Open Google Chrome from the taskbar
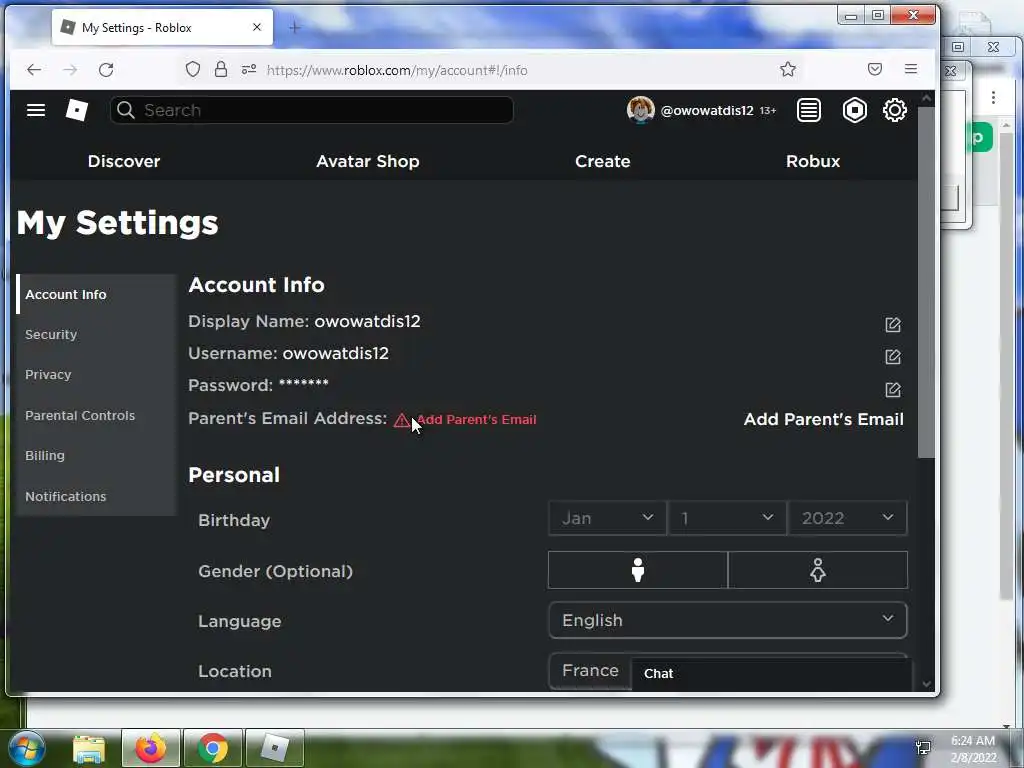The height and width of the screenshot is (768, 1024). point(213,748)
